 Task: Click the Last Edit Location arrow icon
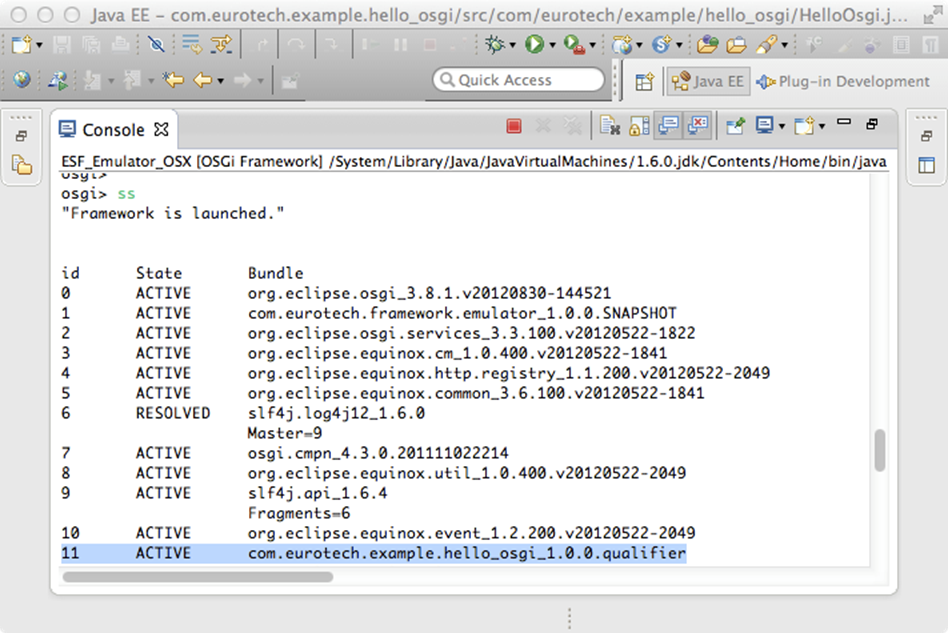[174, 80]
